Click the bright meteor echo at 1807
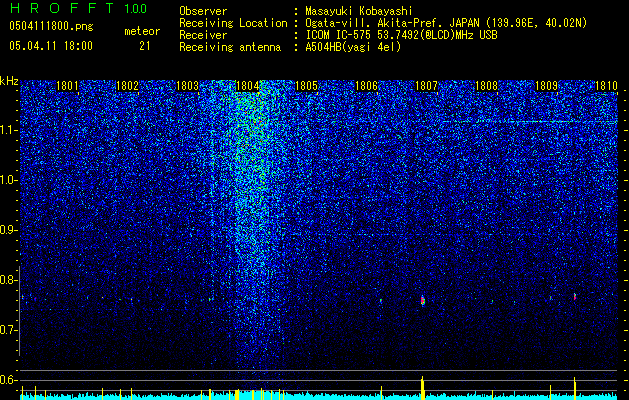The image size is (629, 400). pos(422,301)
